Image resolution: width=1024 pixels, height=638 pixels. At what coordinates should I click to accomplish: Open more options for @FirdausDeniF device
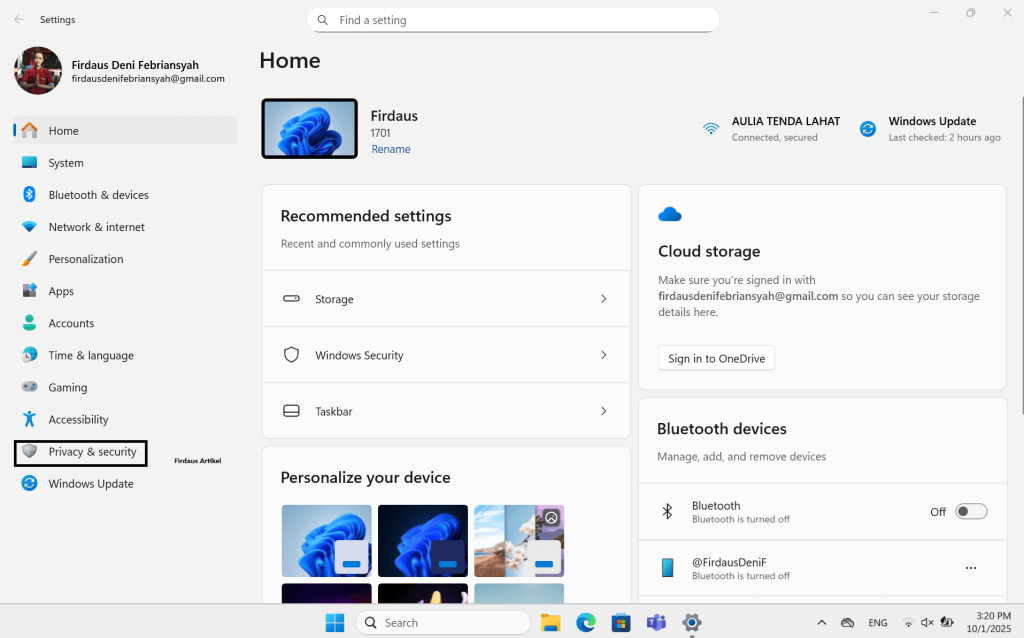tap(970, 568)
